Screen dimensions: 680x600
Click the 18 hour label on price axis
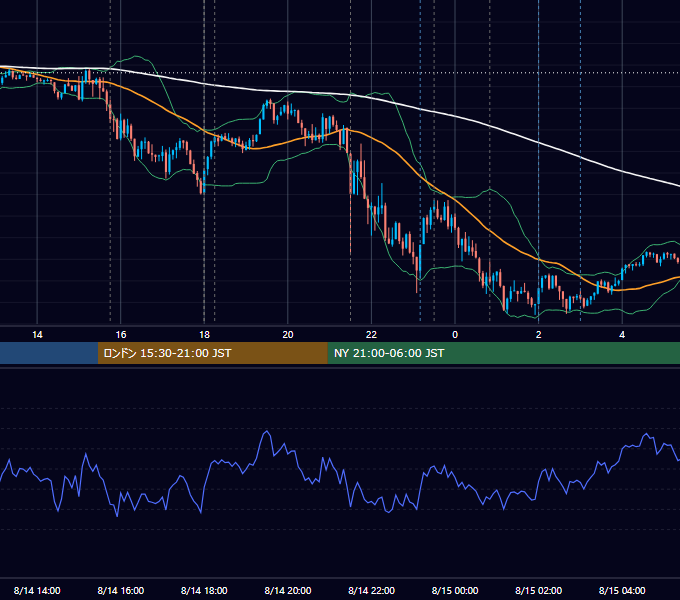coord(204,335)
